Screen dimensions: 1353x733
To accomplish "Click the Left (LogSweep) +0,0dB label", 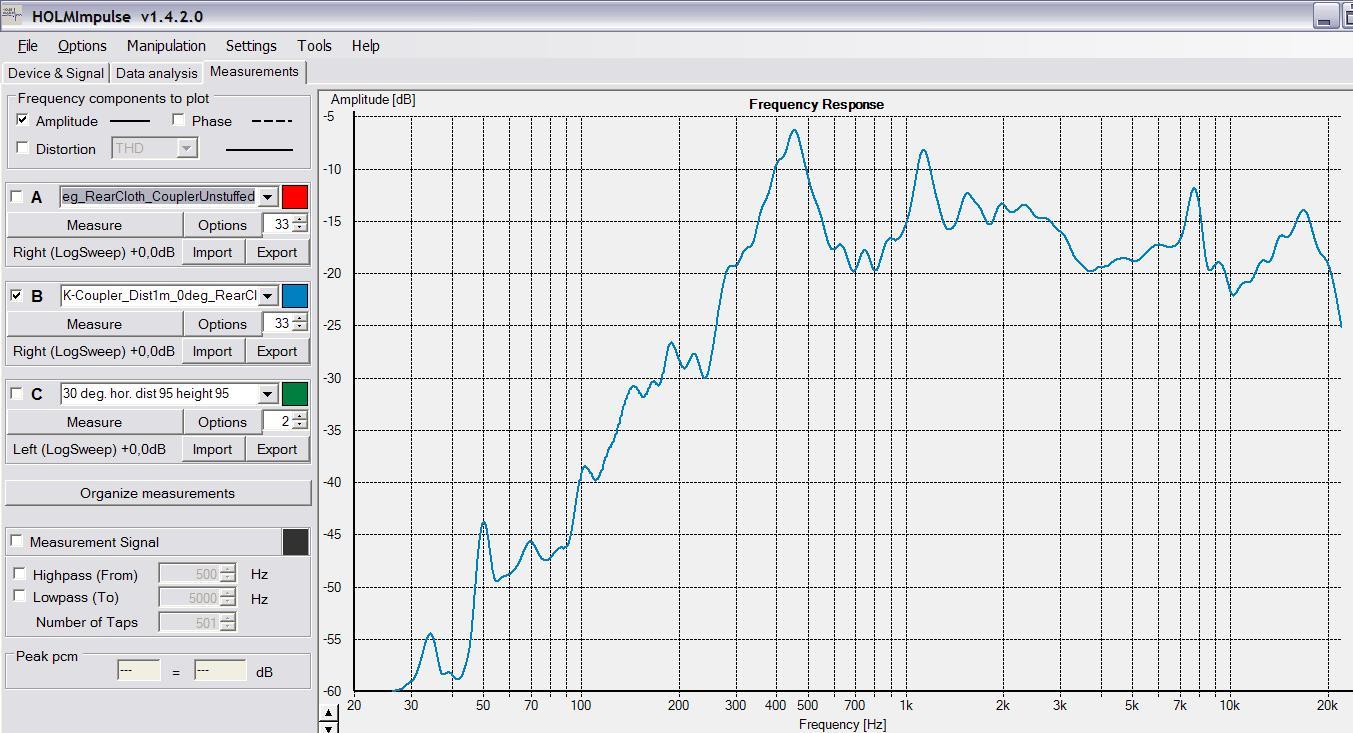I will 90,449.
